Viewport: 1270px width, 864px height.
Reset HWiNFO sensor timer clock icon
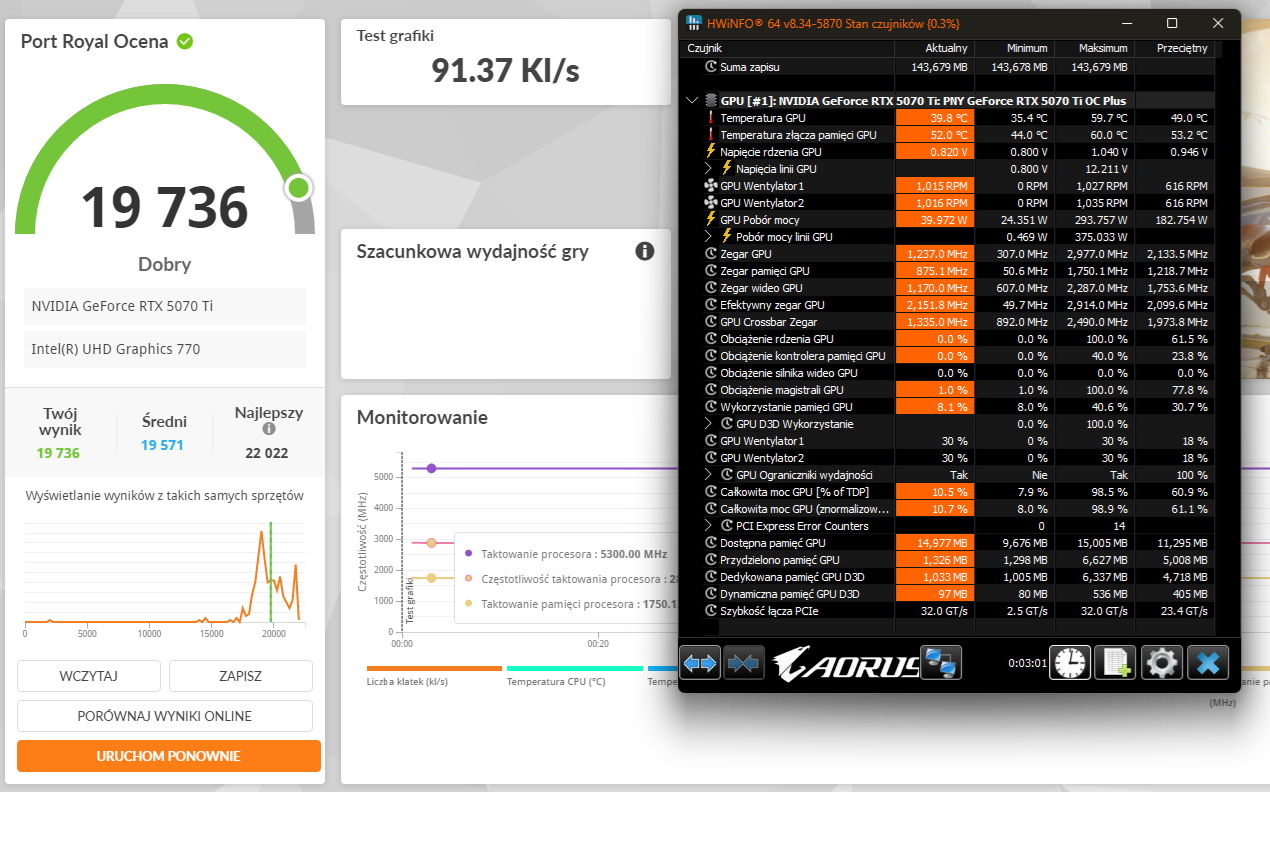coord(1070,662)
